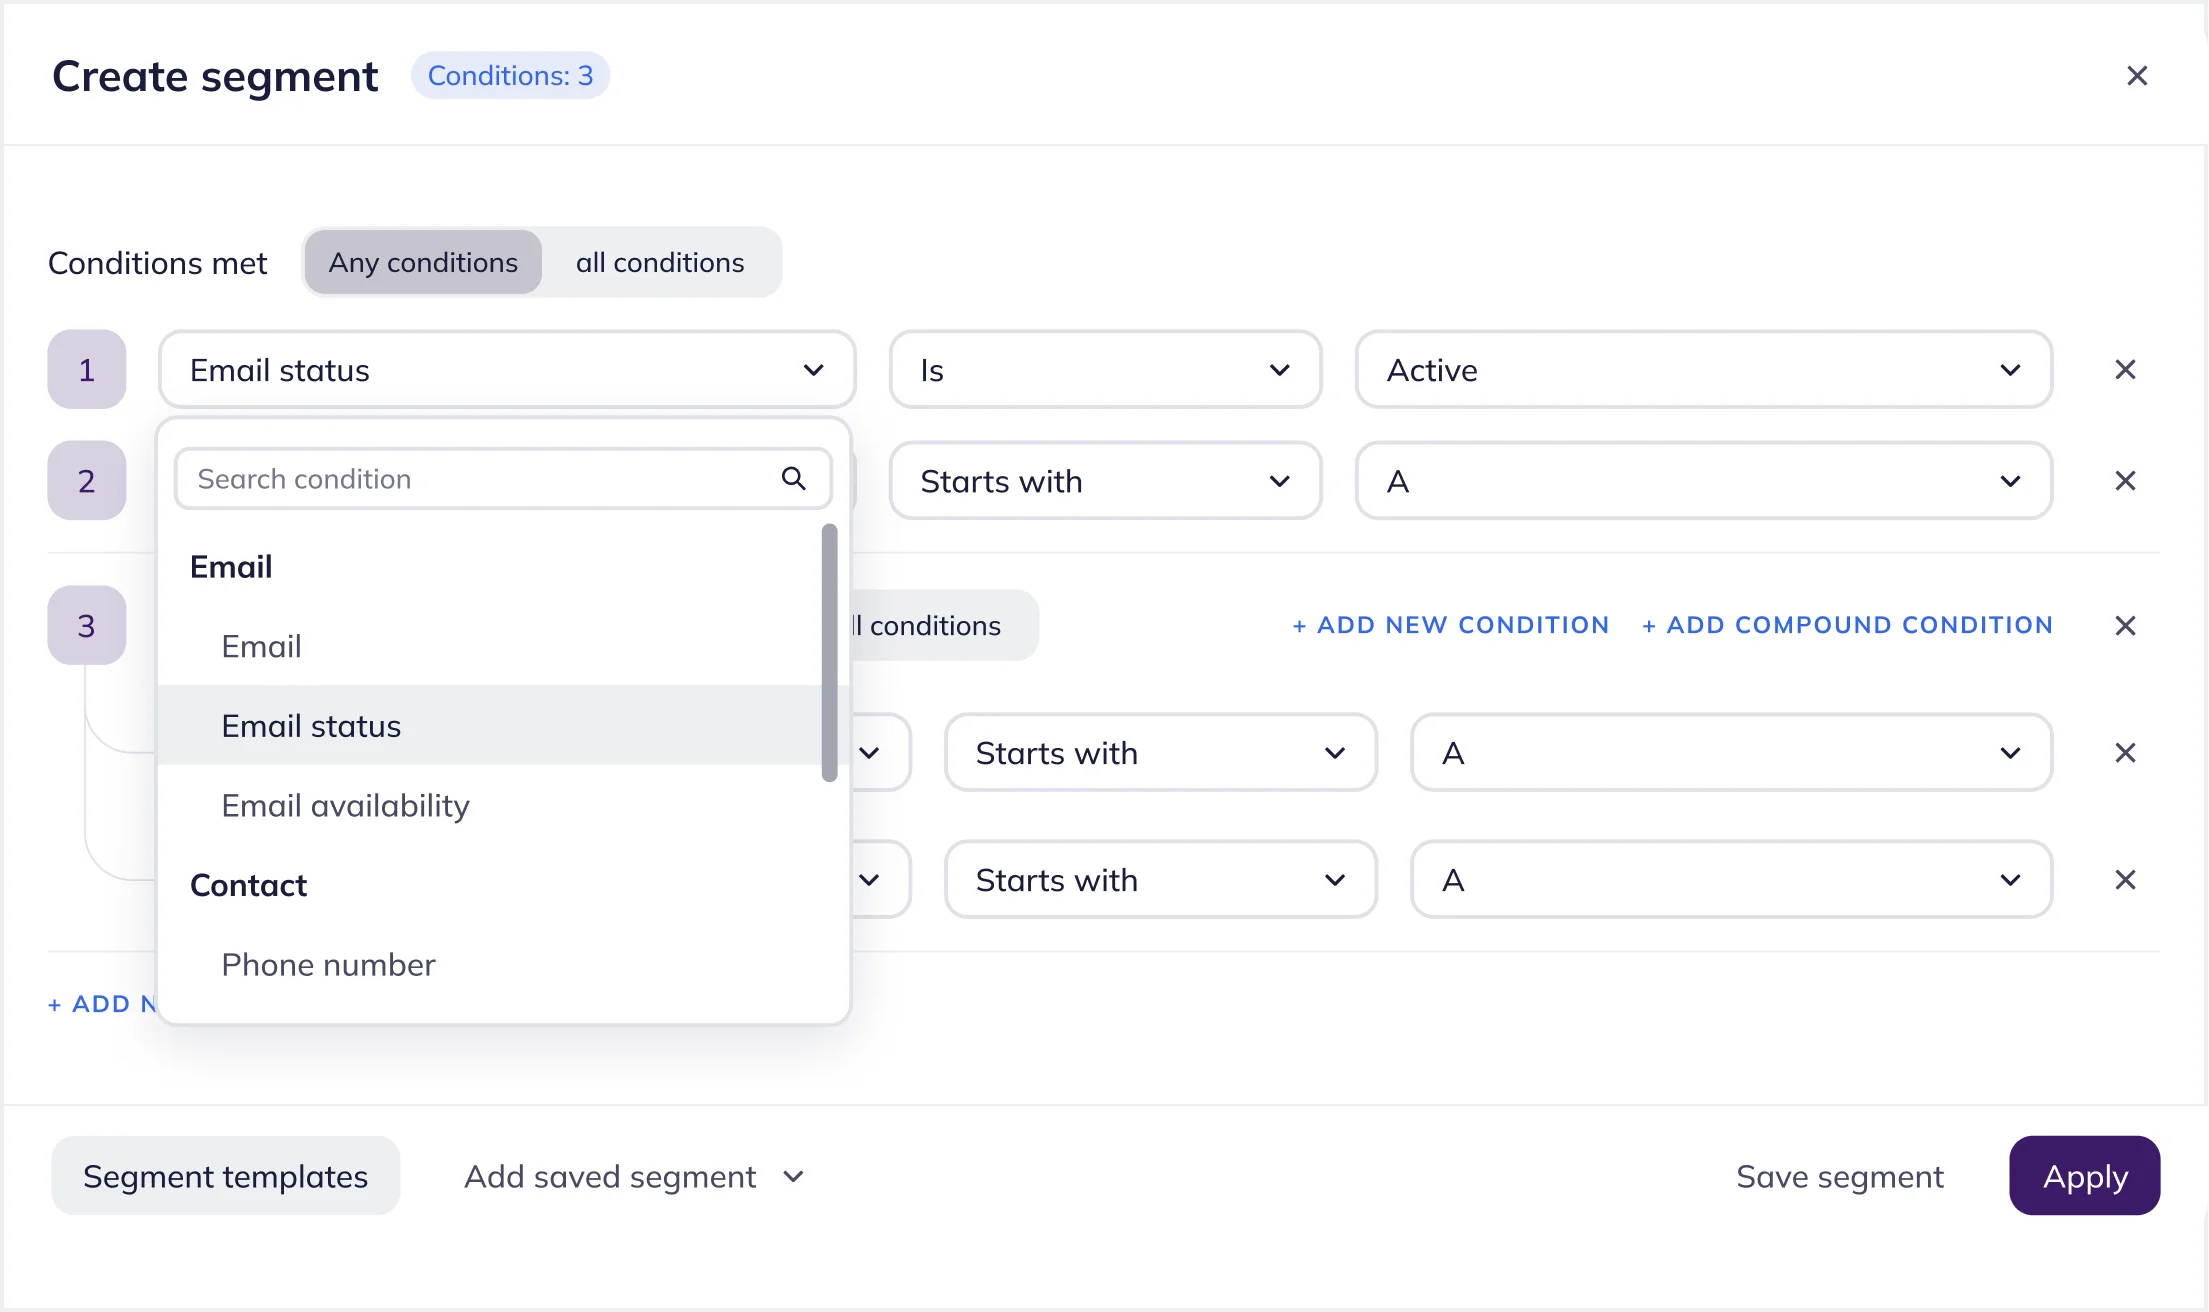Click the search icon in the condition search field

pyautogui.click(x=794, y=479)
